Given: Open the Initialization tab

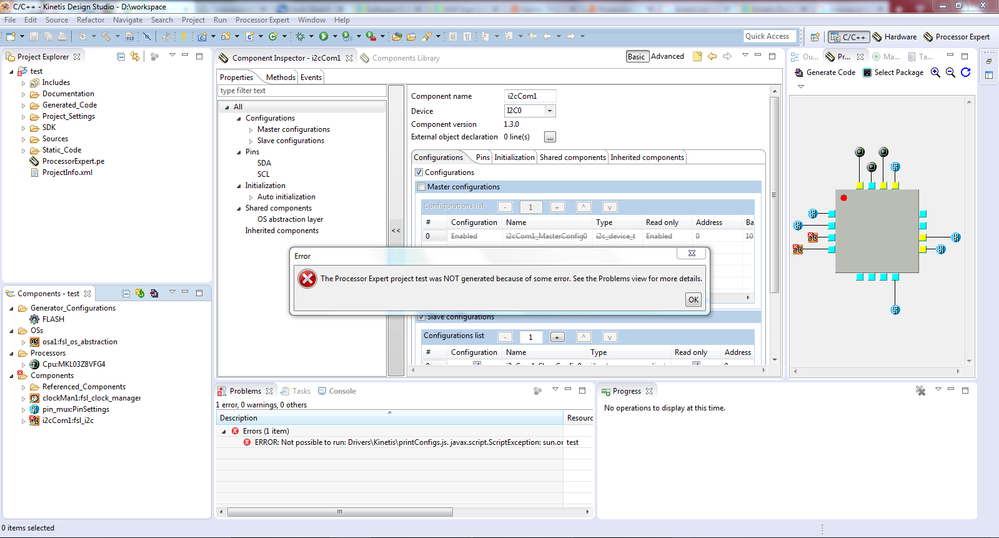Looking at the screenshot, I should click(x=514, y=157).
